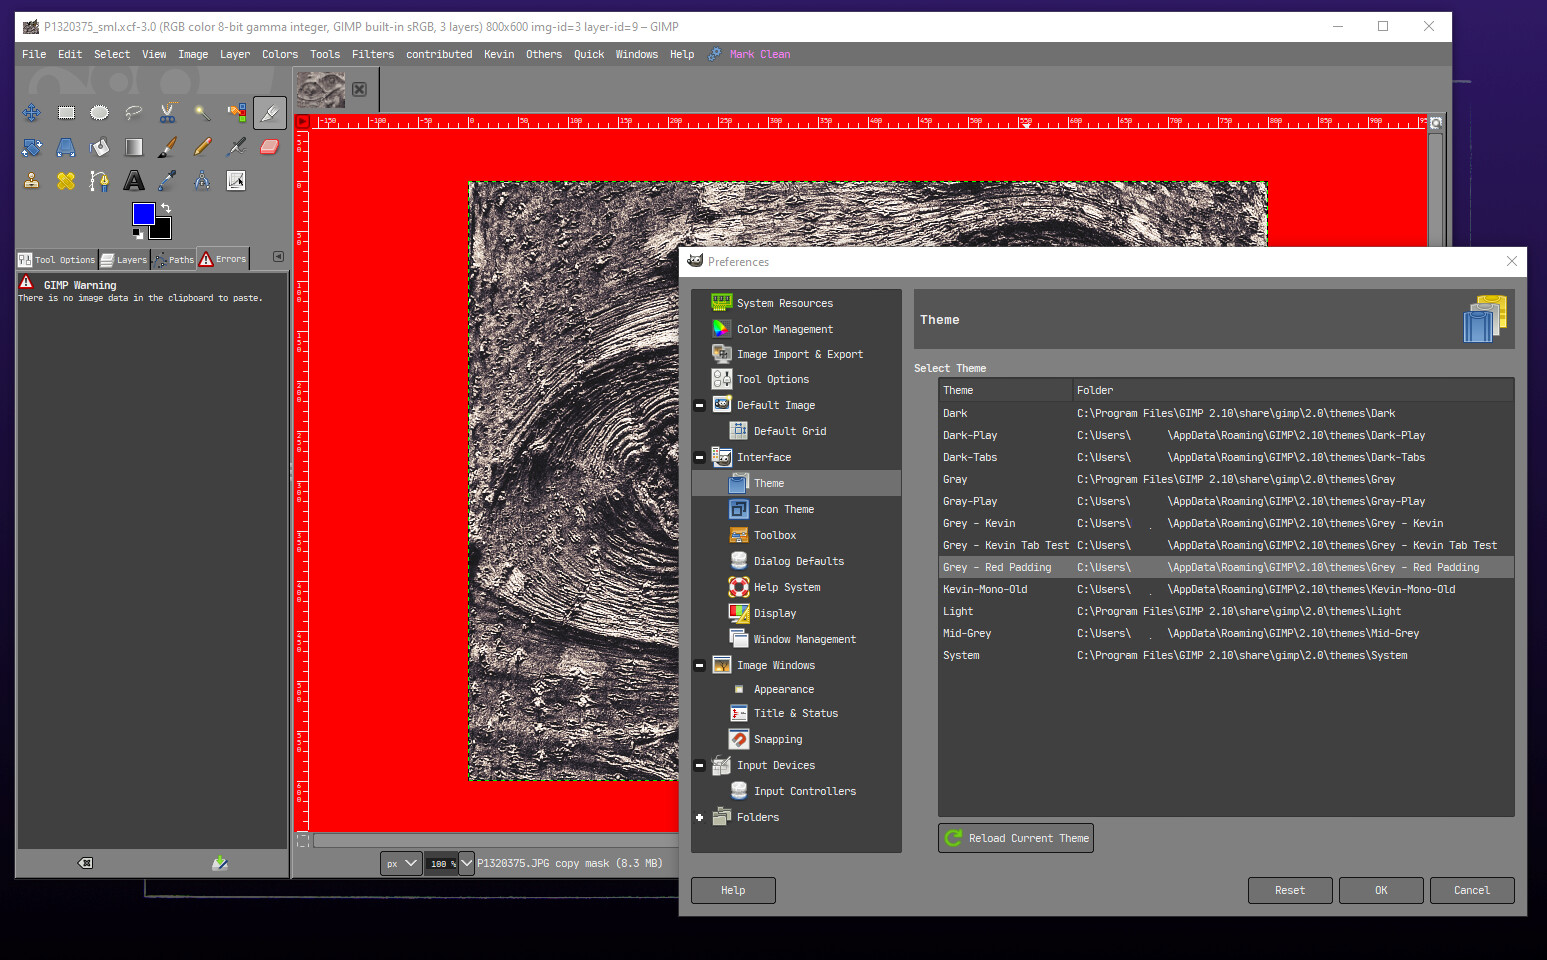This screenshot has width=1547, height=960.
Task: Open the Filters menu
Action: point(372,55)
